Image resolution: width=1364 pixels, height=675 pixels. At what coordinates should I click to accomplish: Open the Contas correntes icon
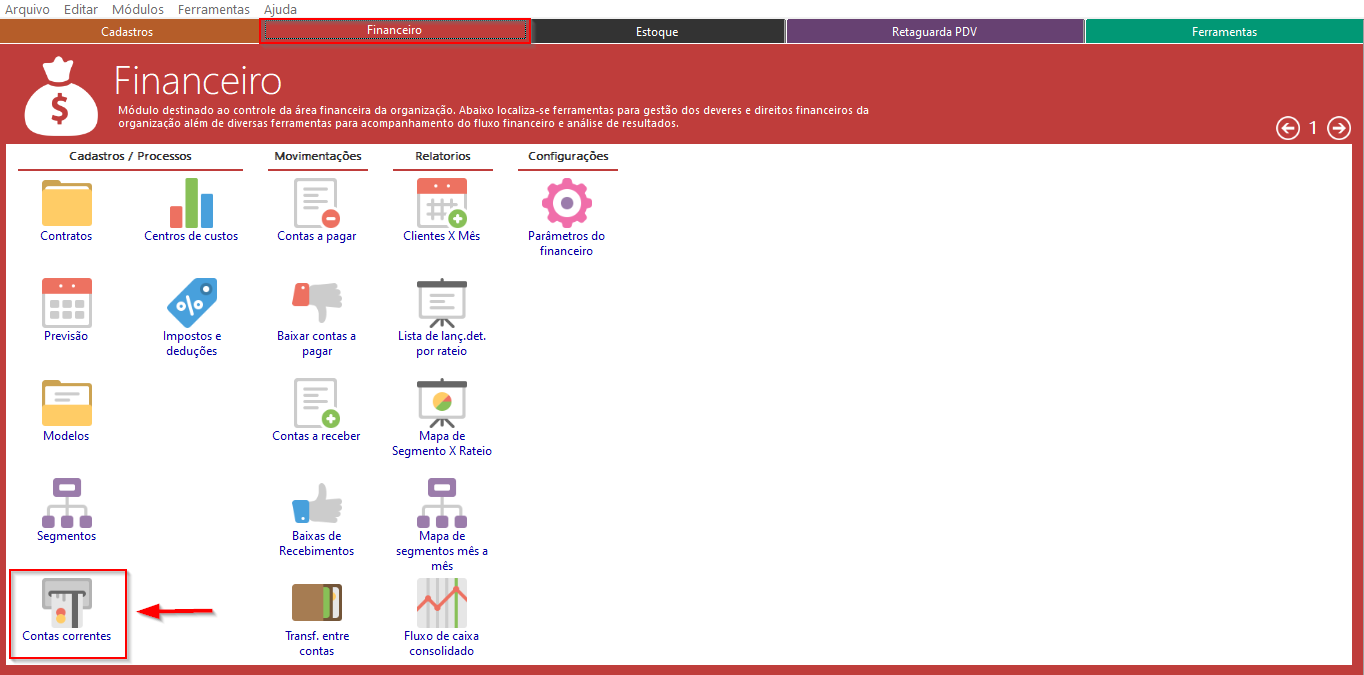(66, 603)
